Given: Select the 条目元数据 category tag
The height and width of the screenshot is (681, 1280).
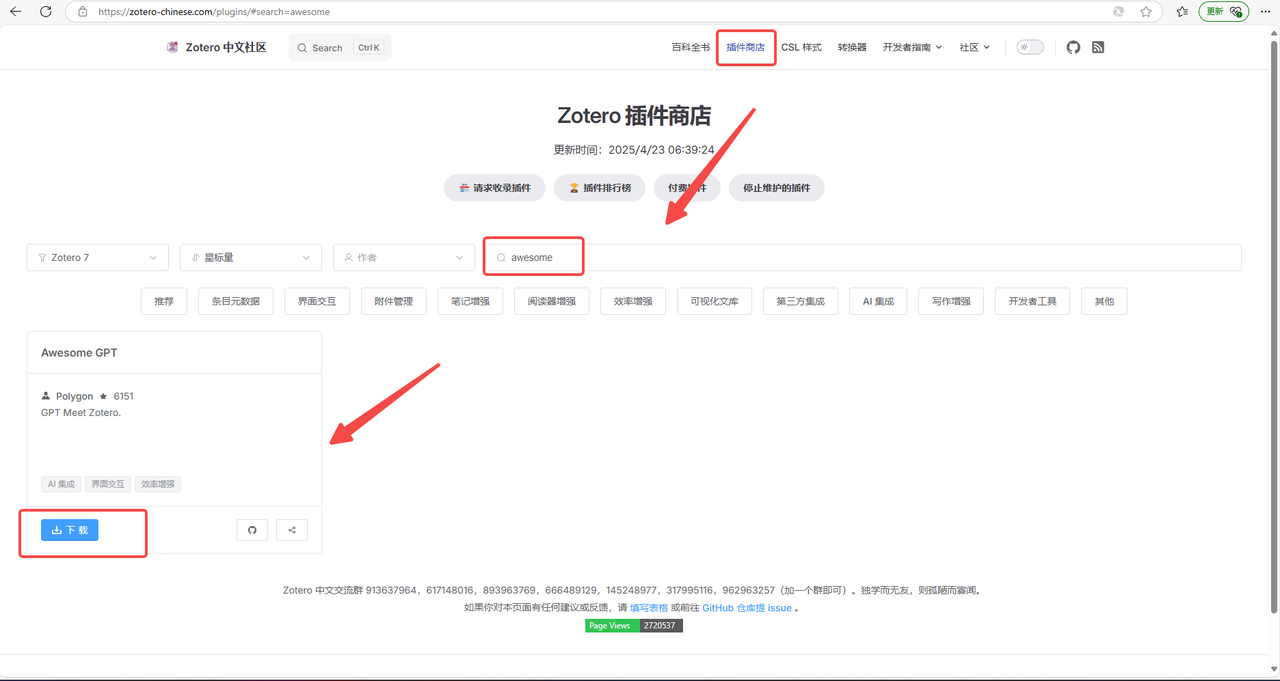Looking at the screenshot, I should point(236,301).
